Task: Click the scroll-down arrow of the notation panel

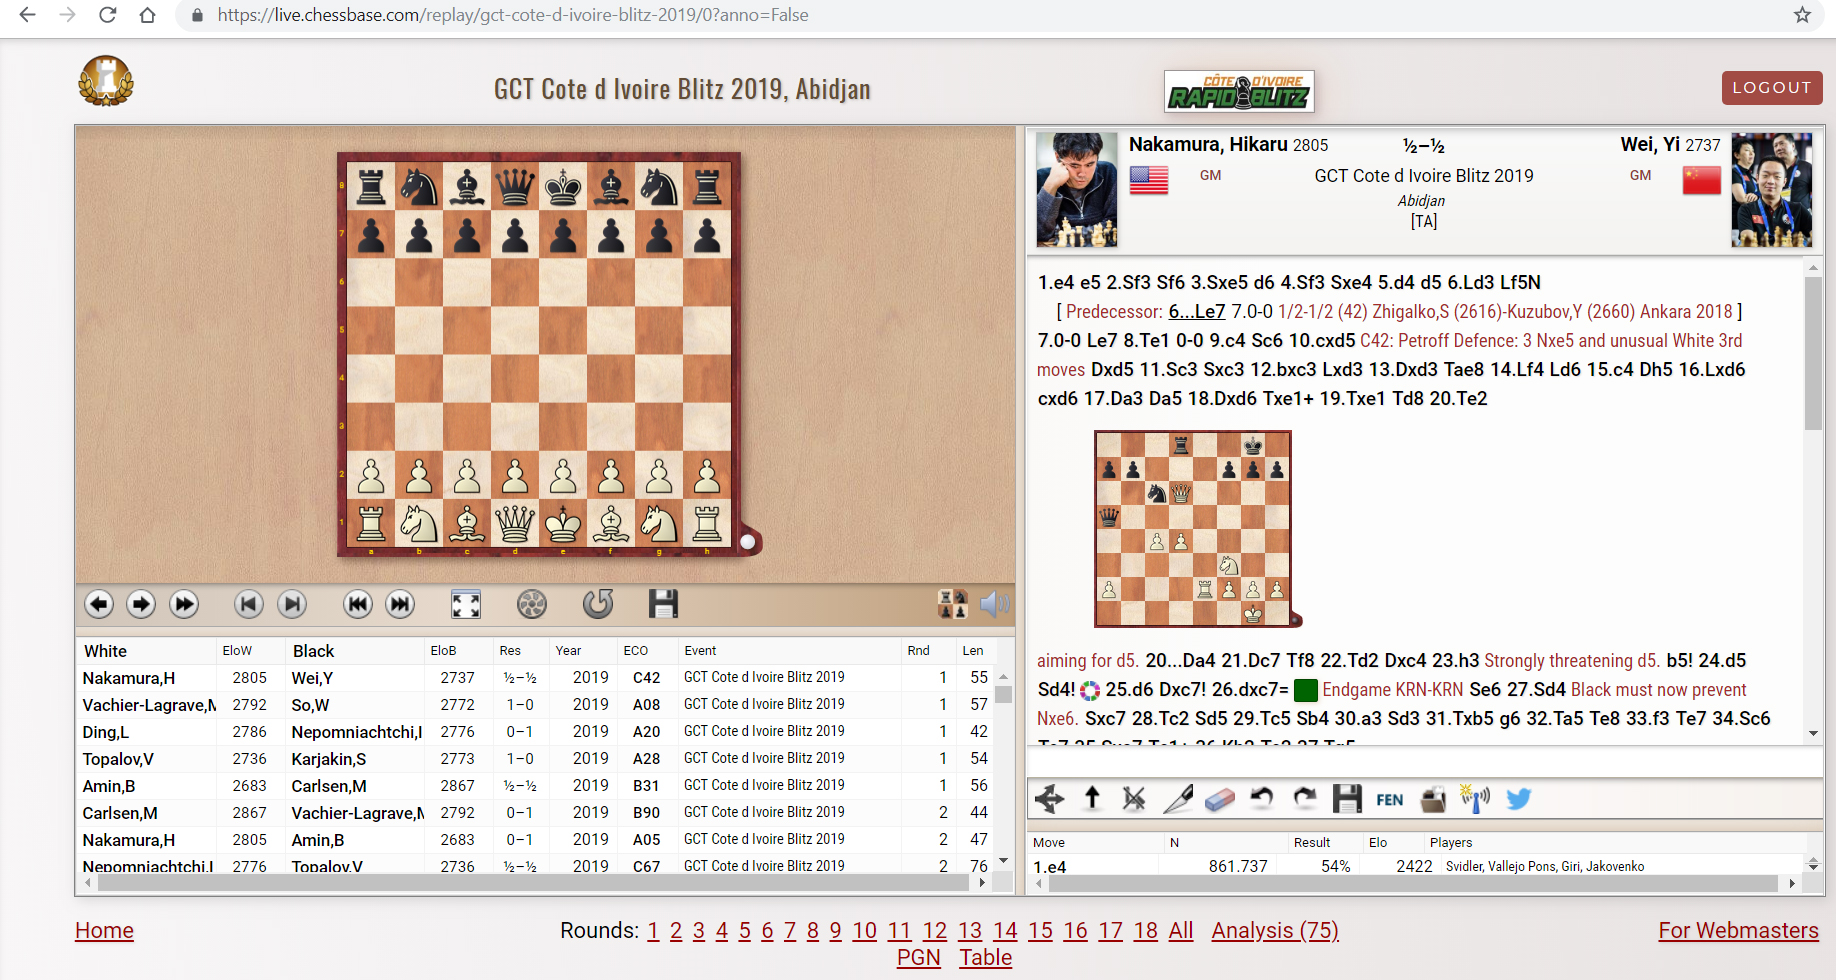Action: pyautogui.click(x=1813, y=733)
